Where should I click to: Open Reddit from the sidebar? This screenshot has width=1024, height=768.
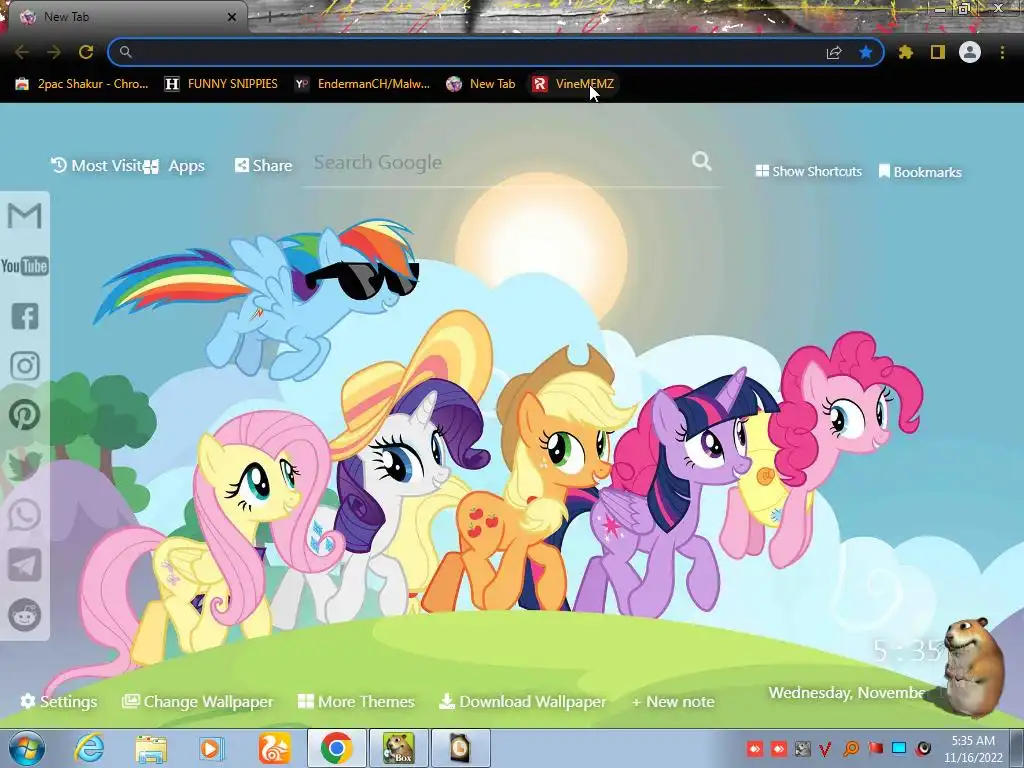(x=25, y=615)
